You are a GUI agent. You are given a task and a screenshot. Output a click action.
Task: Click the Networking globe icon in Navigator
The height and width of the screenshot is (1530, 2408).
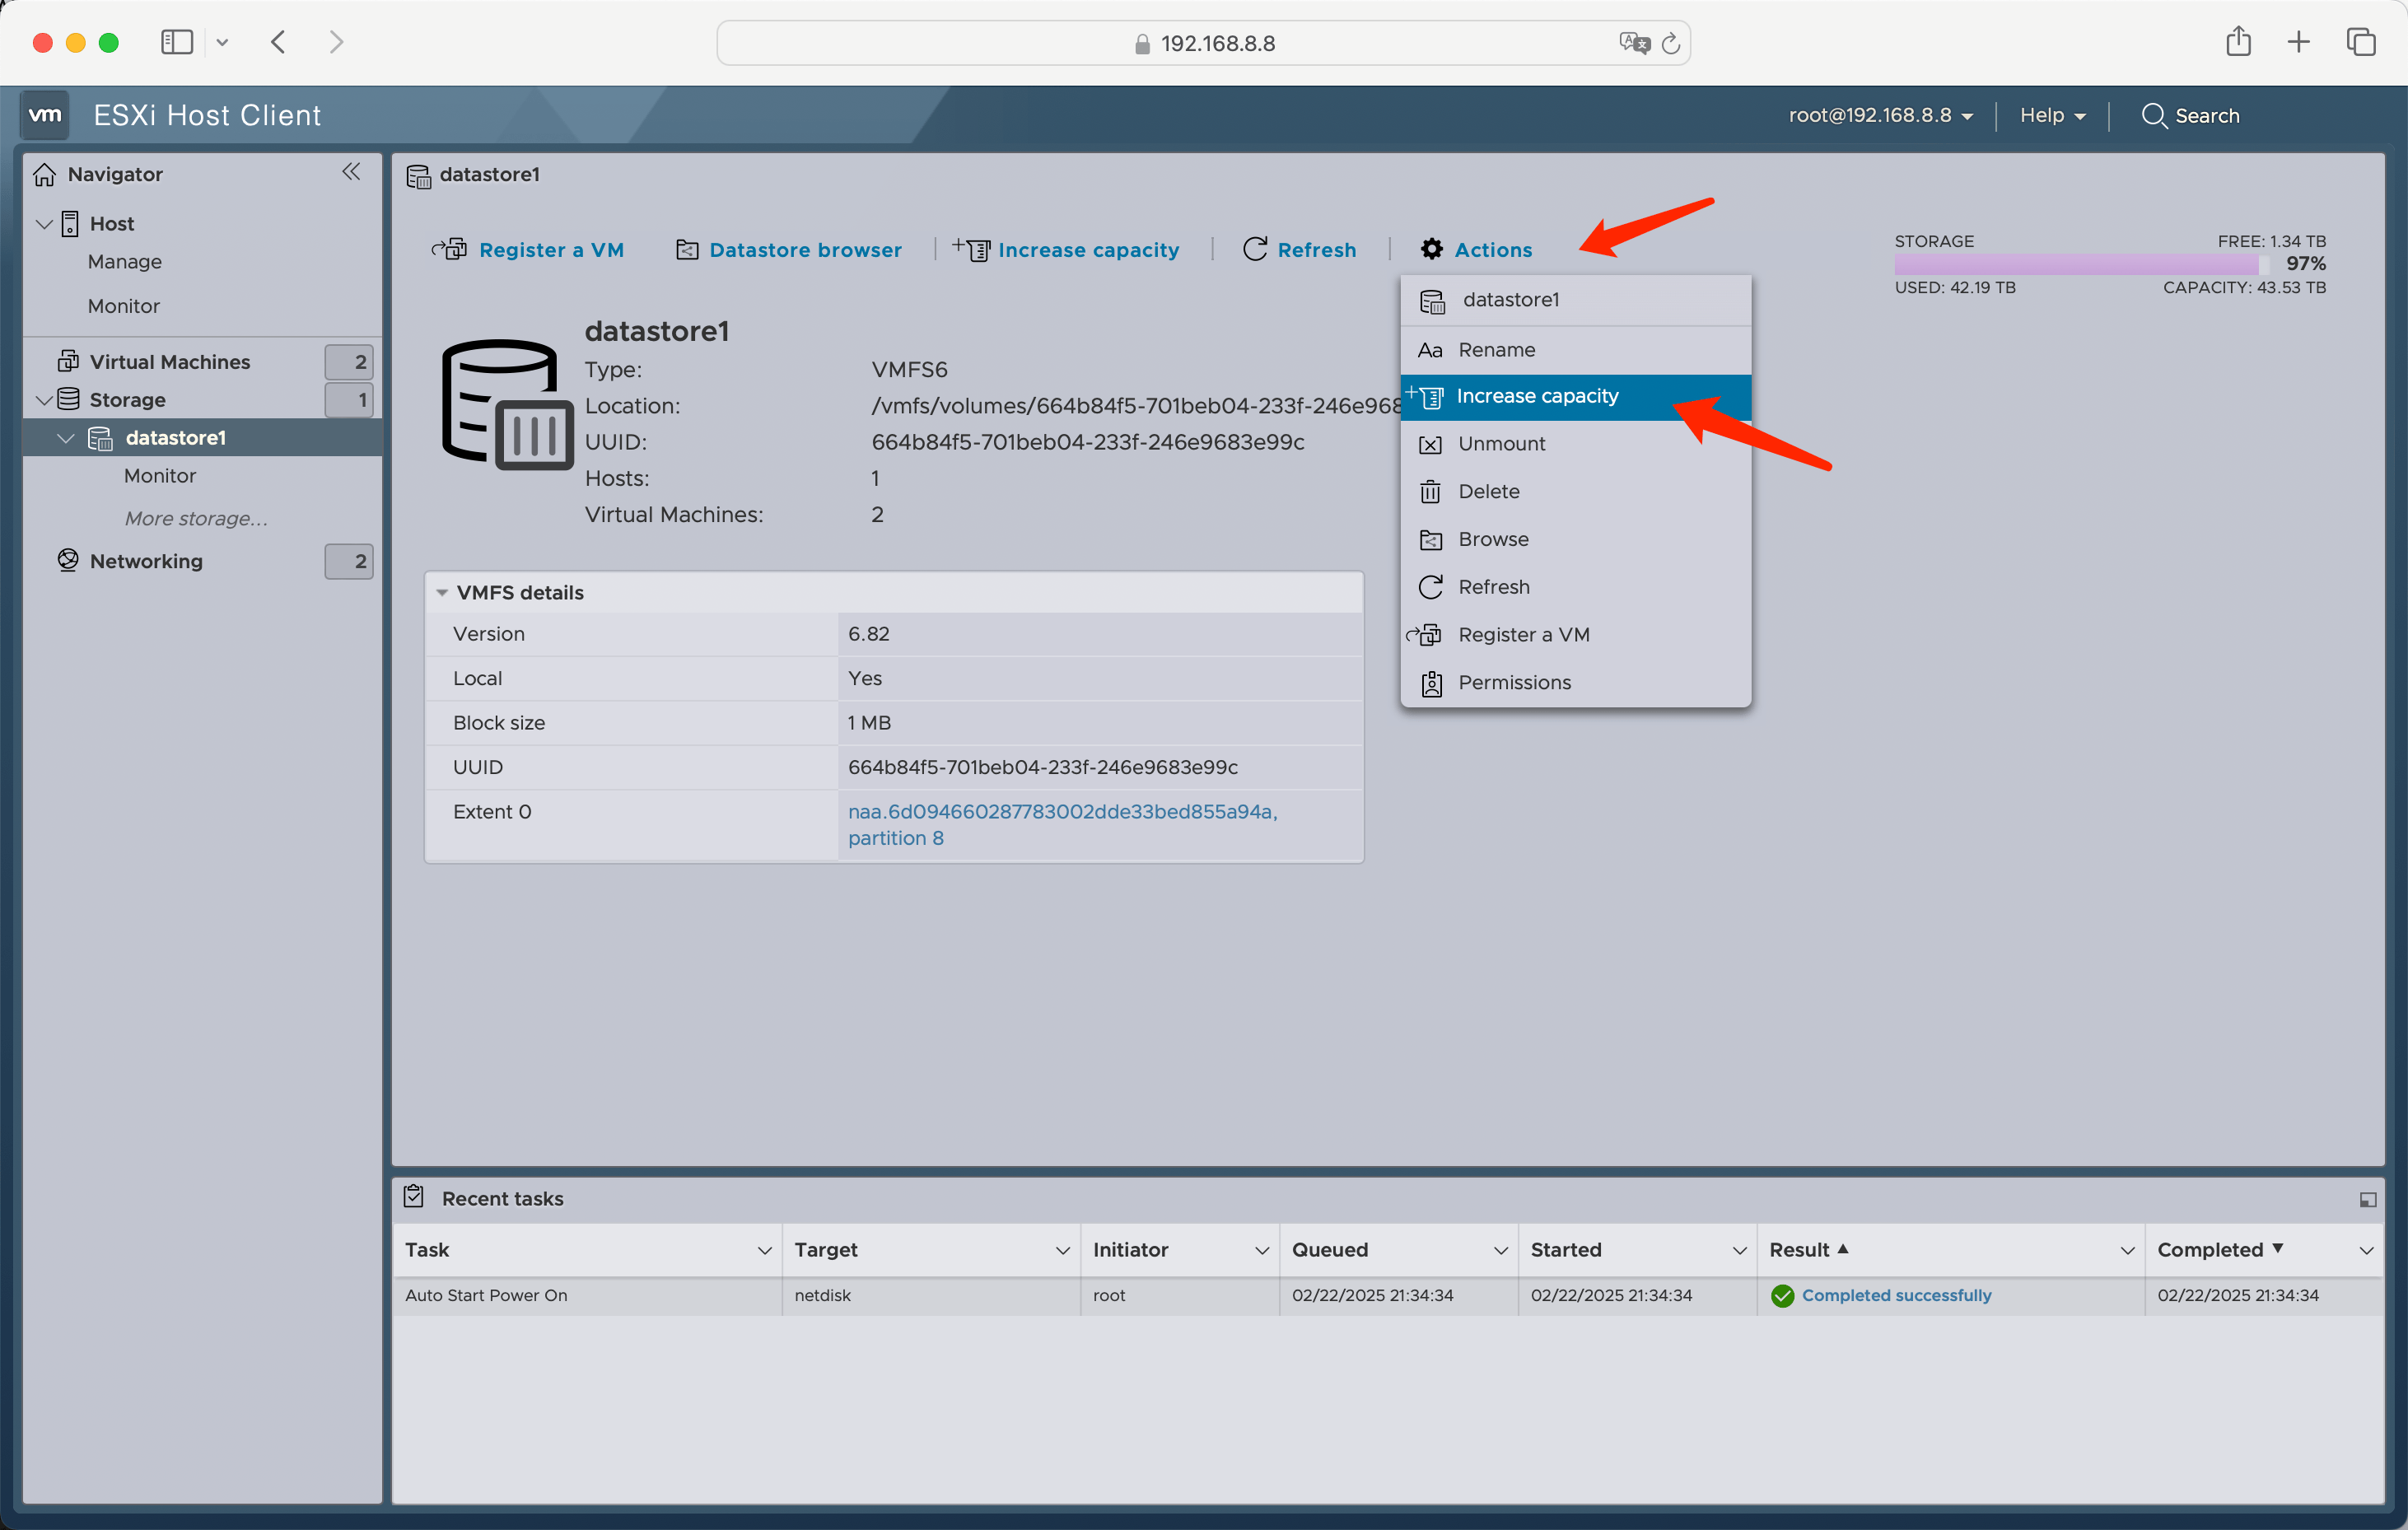coord(68,560)
